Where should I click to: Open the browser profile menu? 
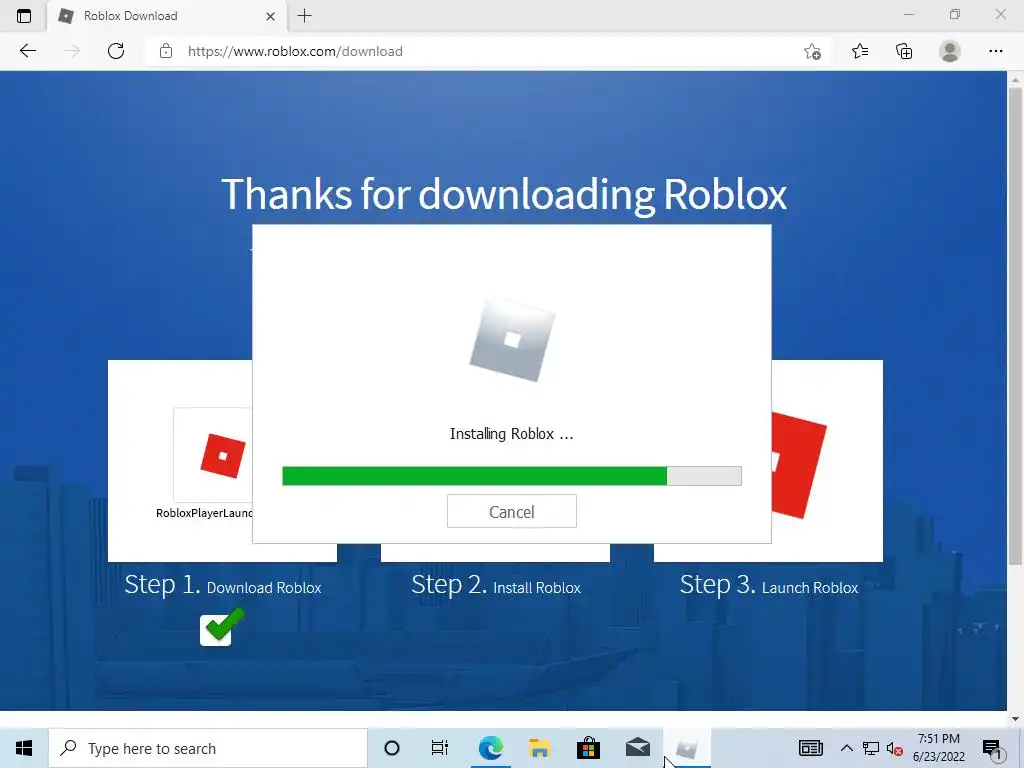(x=950, y=51)
